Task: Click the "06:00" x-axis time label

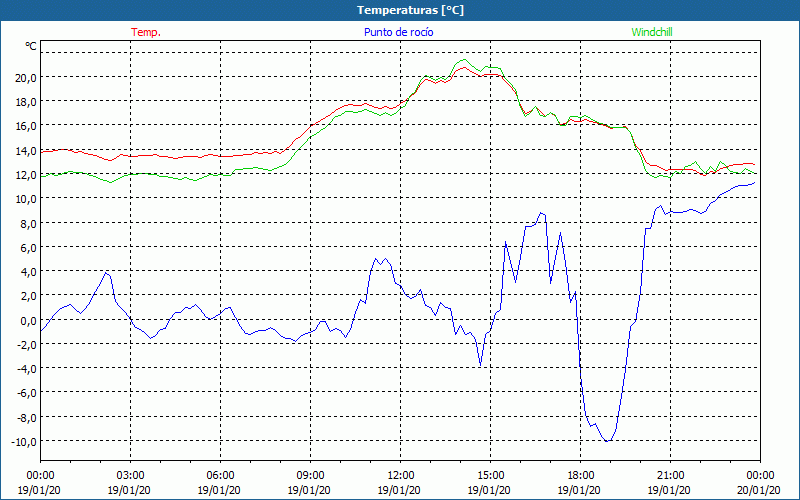Action: point(220,476)
